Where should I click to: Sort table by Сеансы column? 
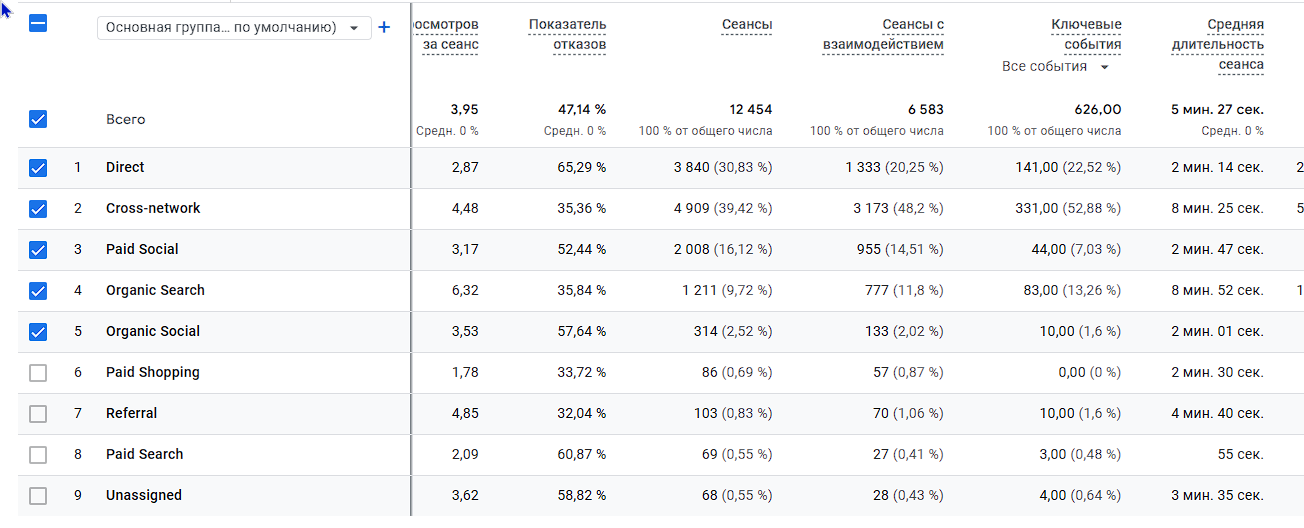click(x=746, y=25)
